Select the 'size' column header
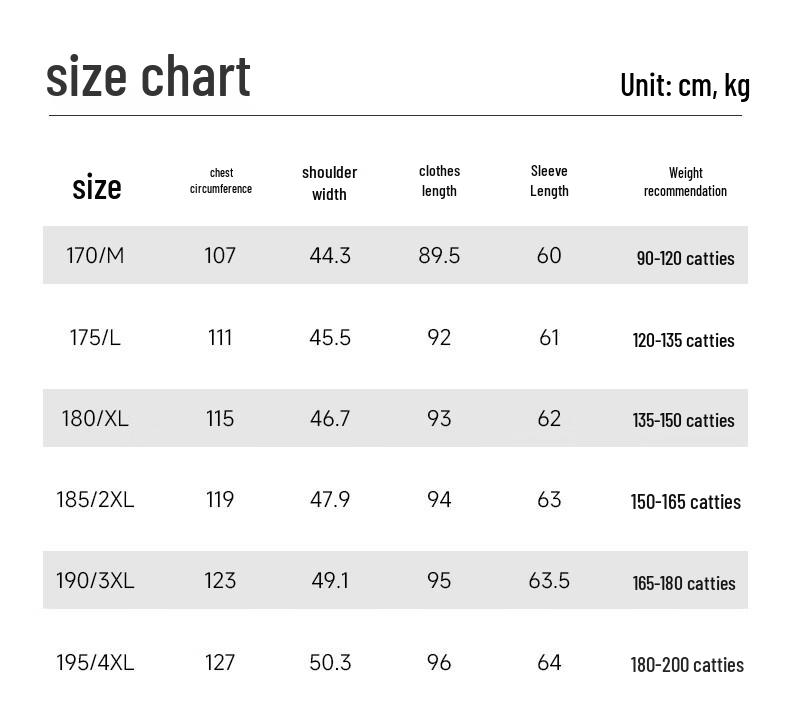 pos(97,187)
